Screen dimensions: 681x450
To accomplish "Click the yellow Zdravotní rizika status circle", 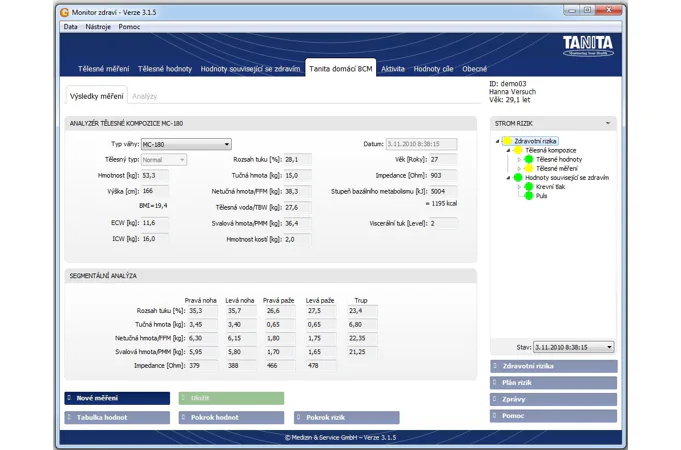I will (507, 142).
